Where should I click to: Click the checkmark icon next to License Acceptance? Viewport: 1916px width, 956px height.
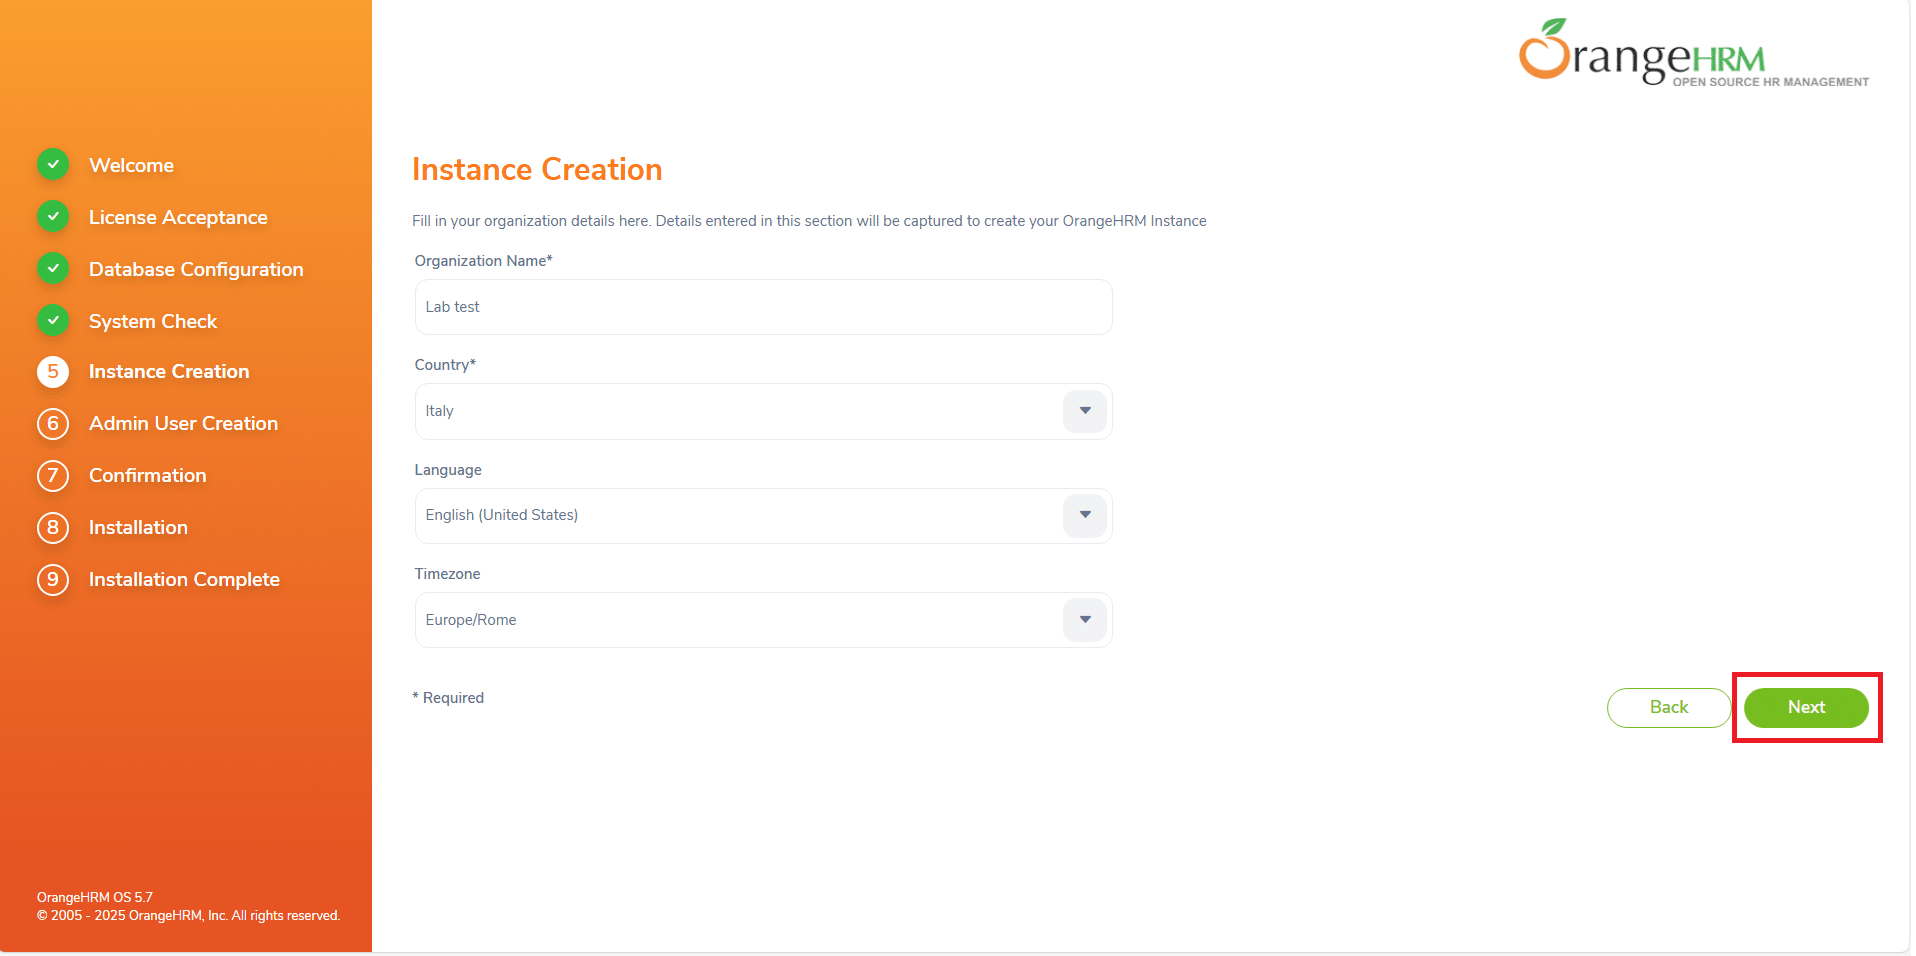point(53,216)
